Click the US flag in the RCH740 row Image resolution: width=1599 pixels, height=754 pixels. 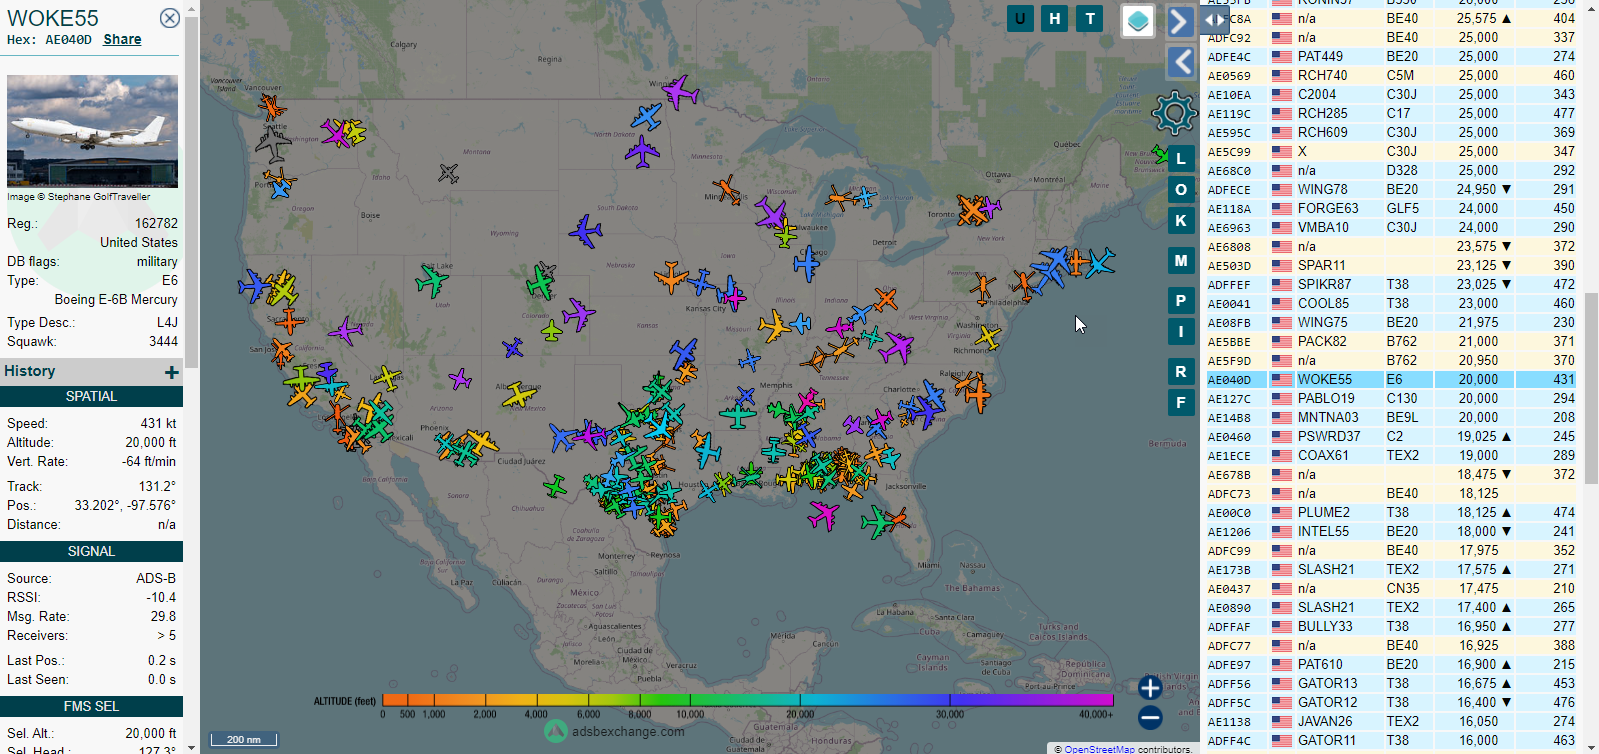tap(1281, 76)
